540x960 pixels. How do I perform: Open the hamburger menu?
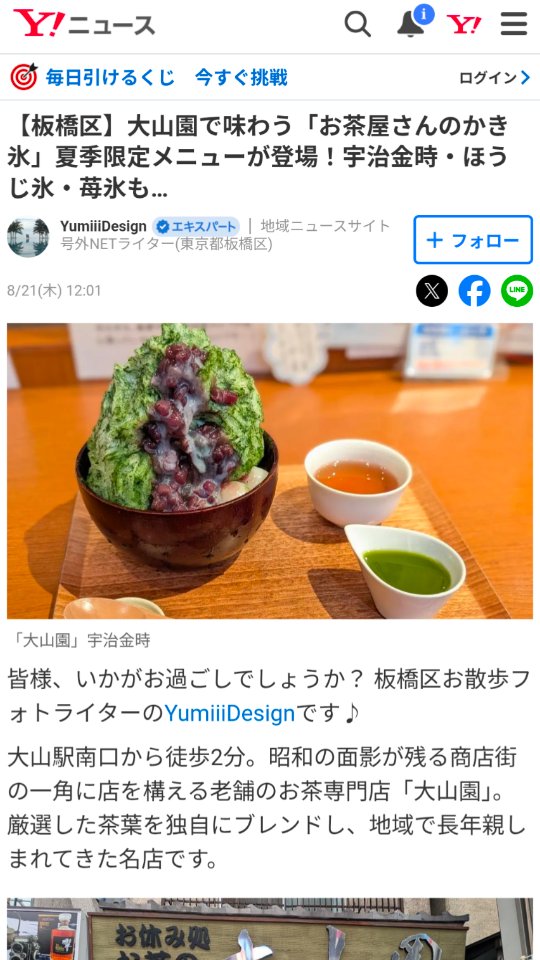(514, 24)
